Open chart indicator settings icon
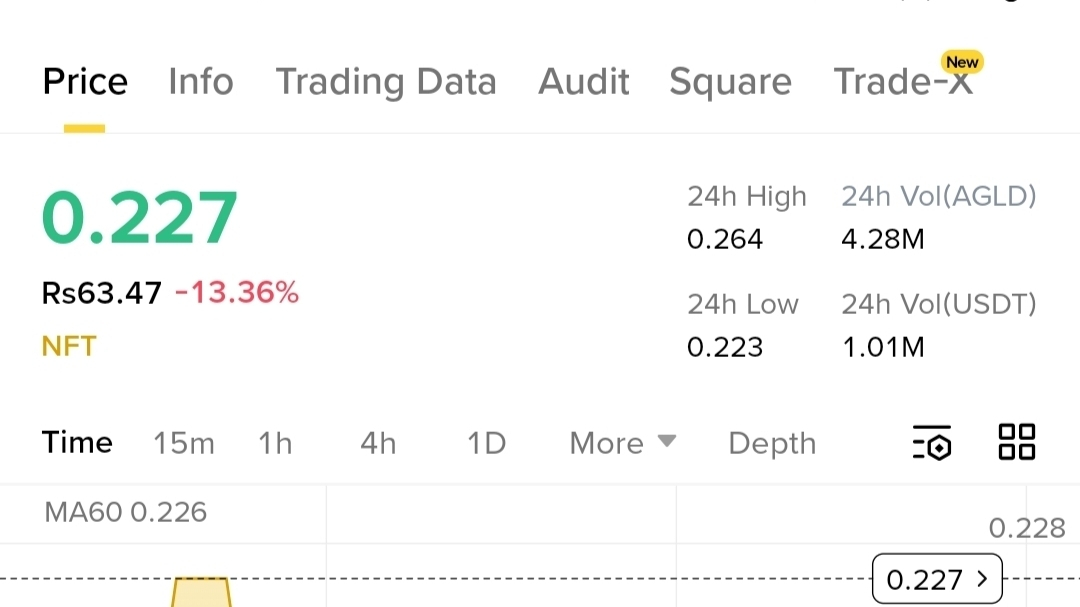This screenshot has height=607, width=1080. (932, 442)
